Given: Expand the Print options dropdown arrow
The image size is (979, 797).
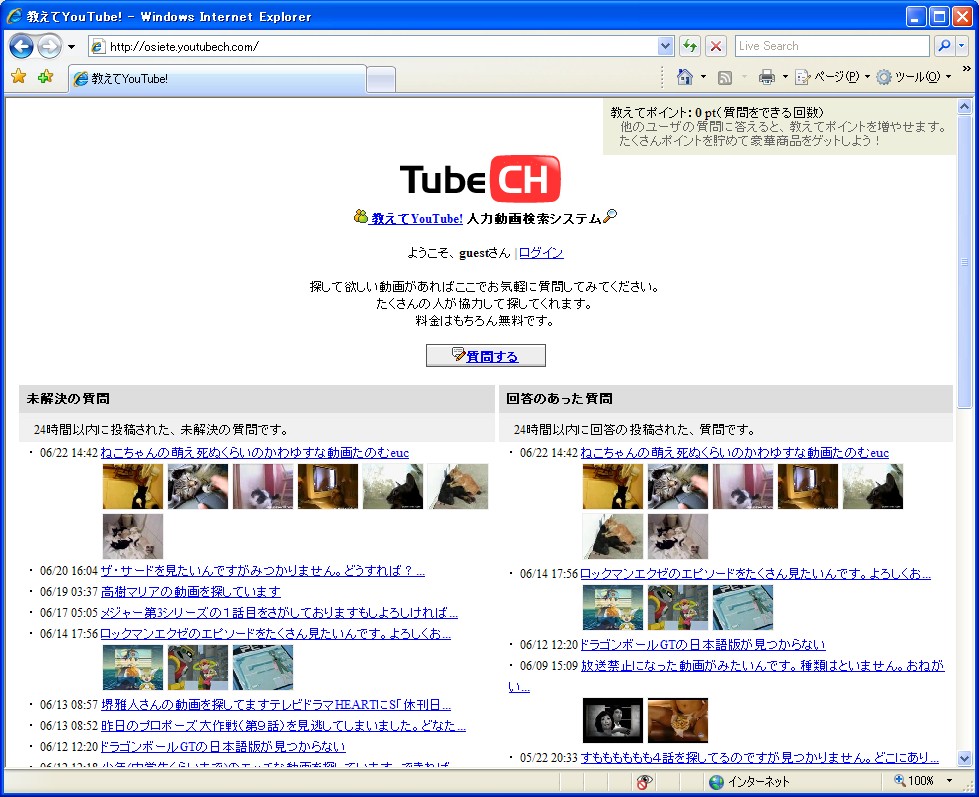Looking at the screenshot, I should point(785,77).
